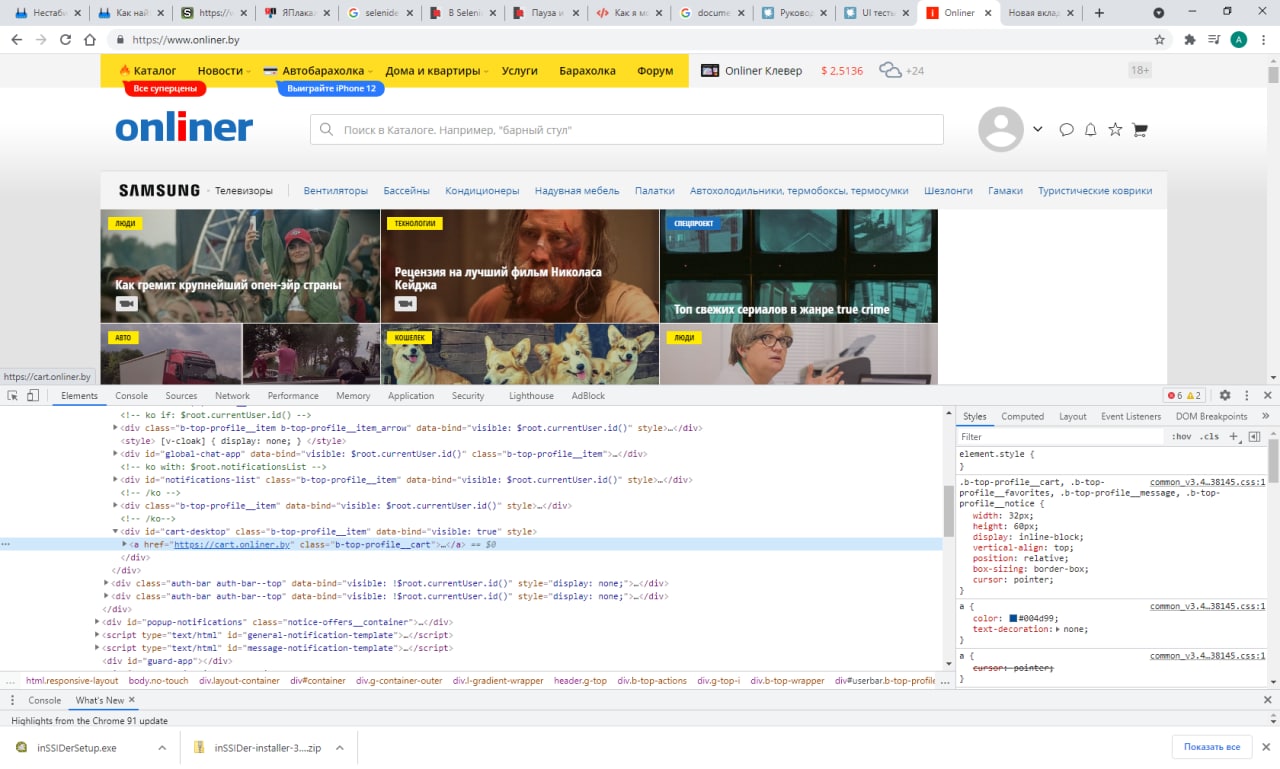Switch to the Computed styles tab
The image size is (1280, 769).
pyautogui.click(x=1022, y=416)
